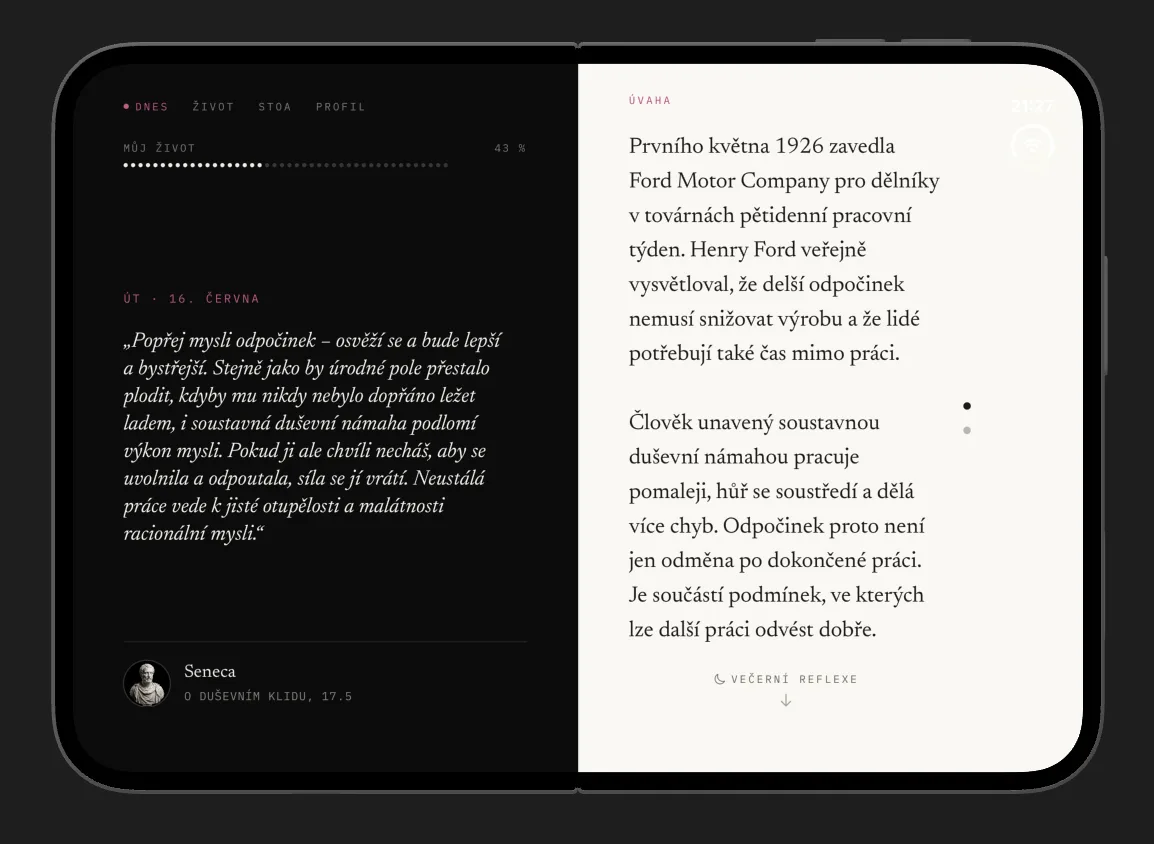This screenshot has width=1154, height=844.
Task: Click the paragraph starting Člověk unavený soustavnou
Action: click(x=776, y=526)
